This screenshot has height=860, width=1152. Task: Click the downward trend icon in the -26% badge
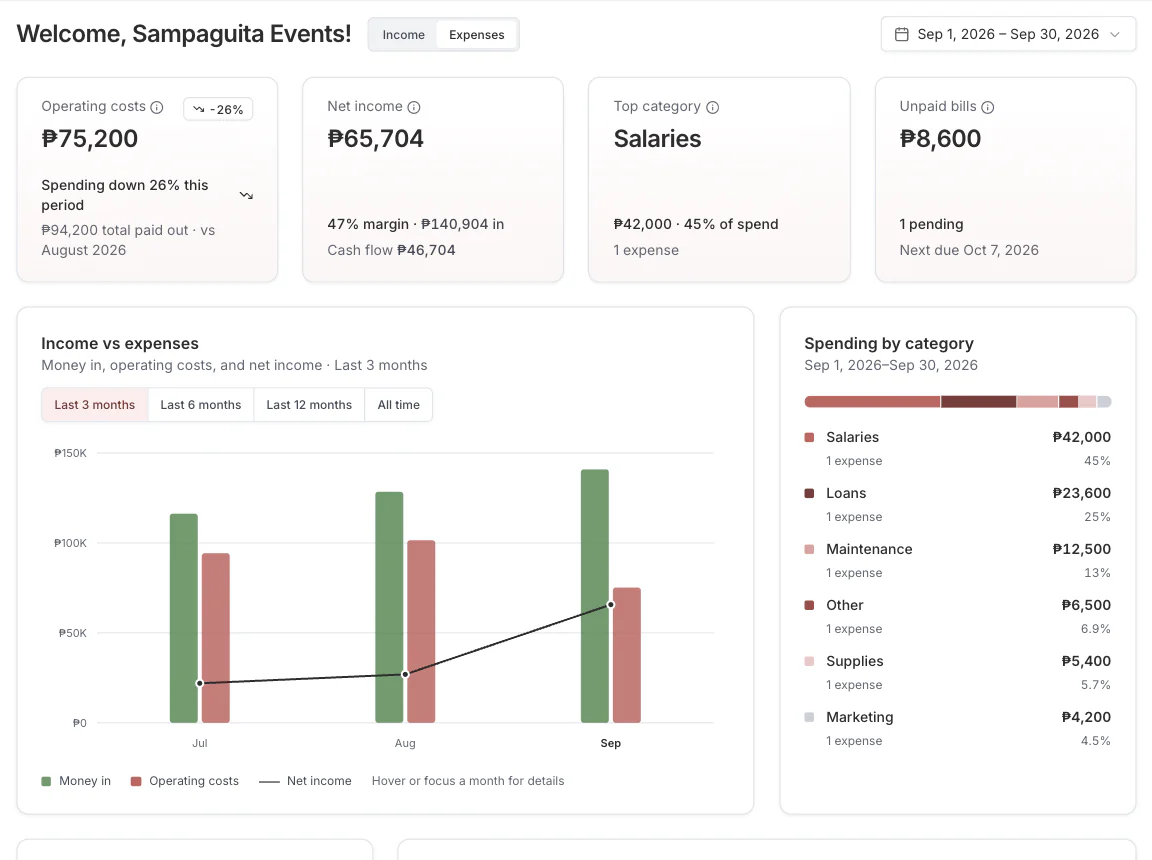pyautogui.click(x=198, y=109)
